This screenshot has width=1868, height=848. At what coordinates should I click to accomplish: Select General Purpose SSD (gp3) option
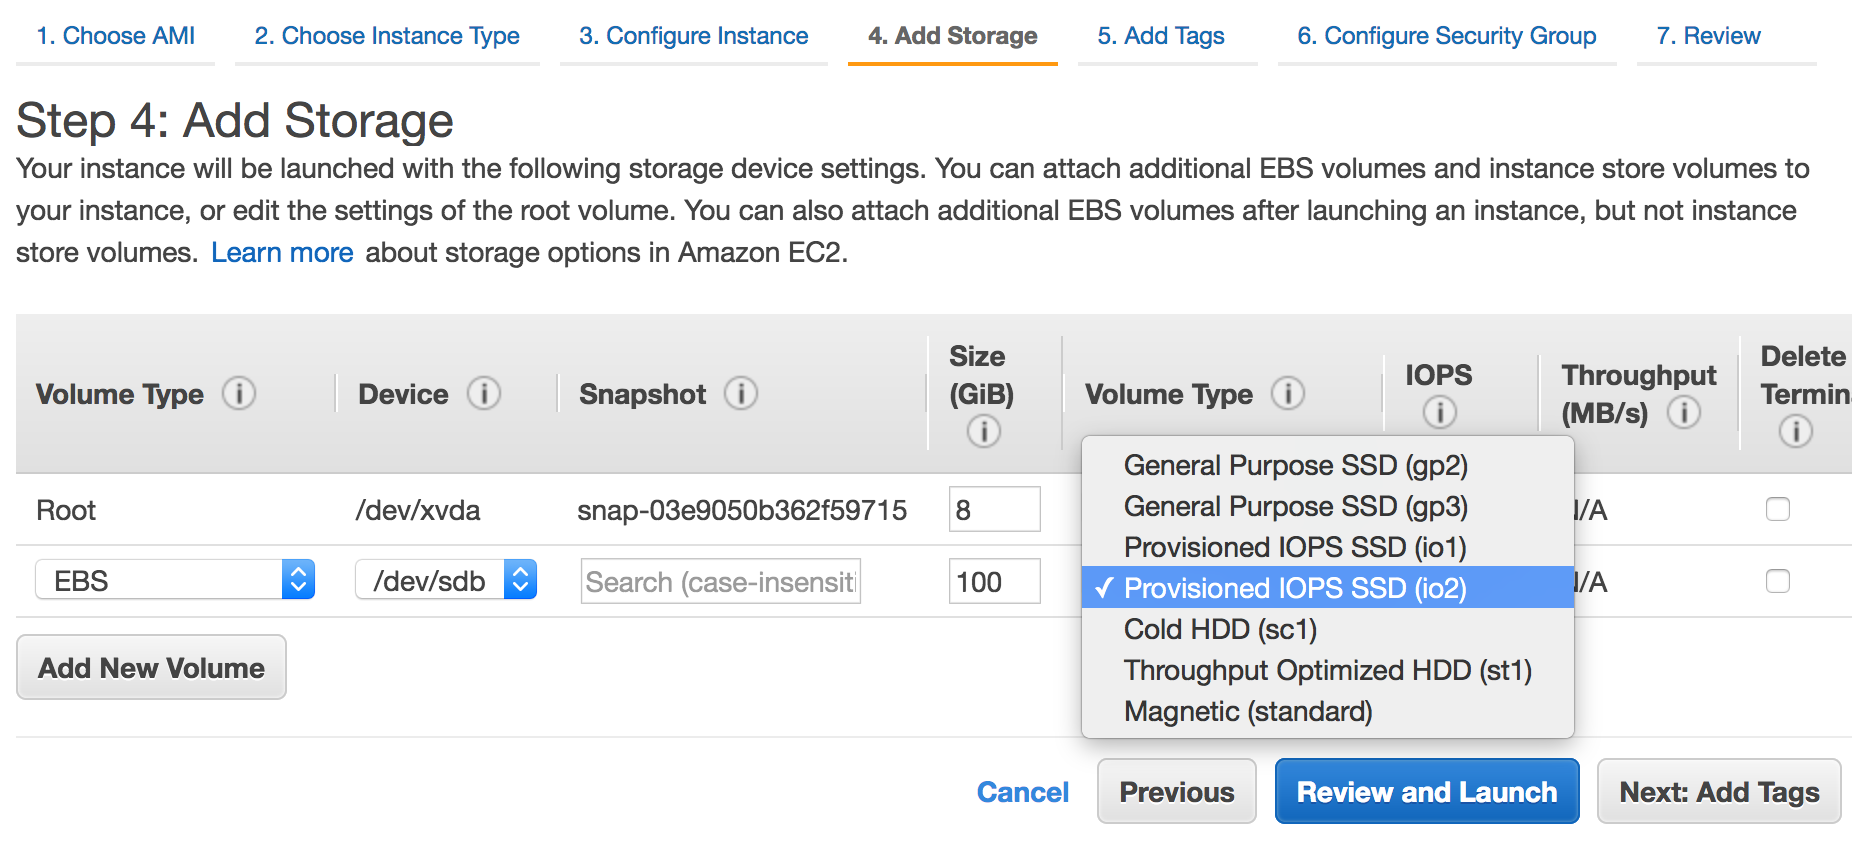tap(1295, 507)
